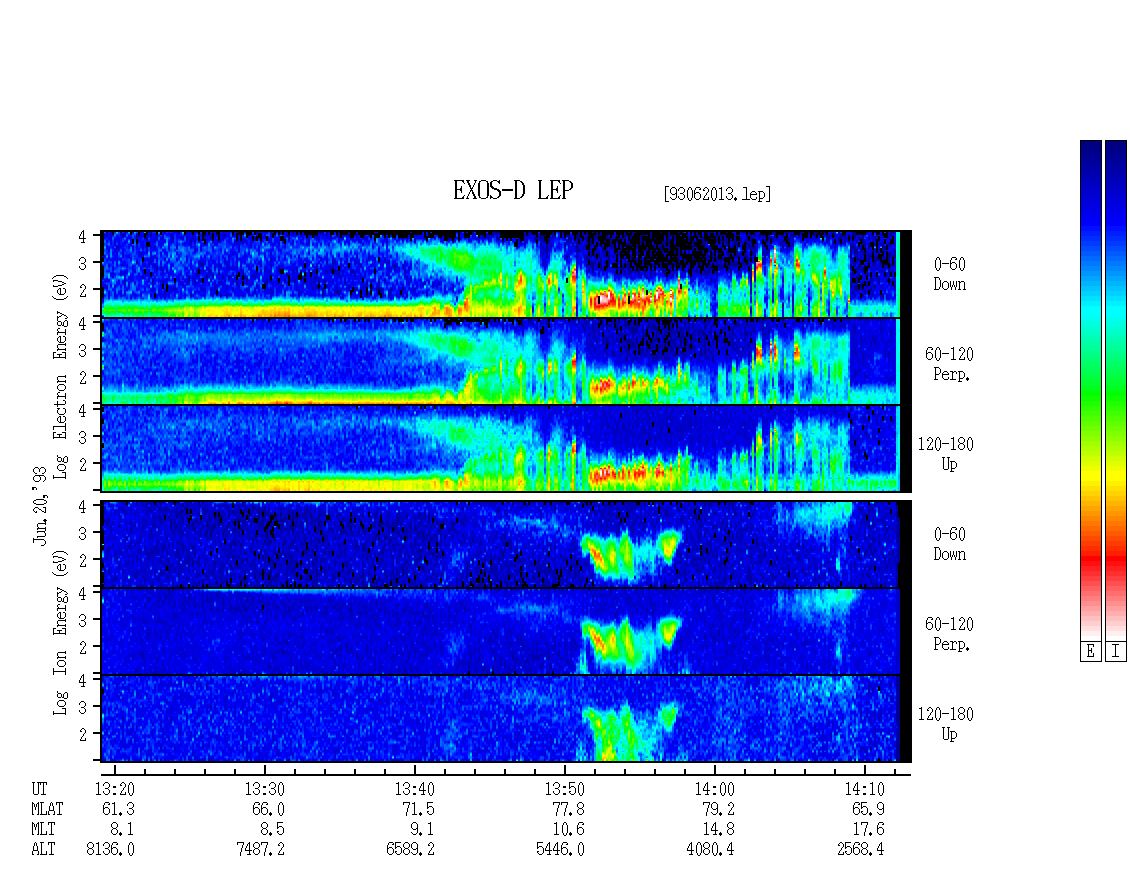Image resolution: width=1130 pixels, height=875 pixels.
Task: Select the MLAT value 65.9
Action: 868,809
